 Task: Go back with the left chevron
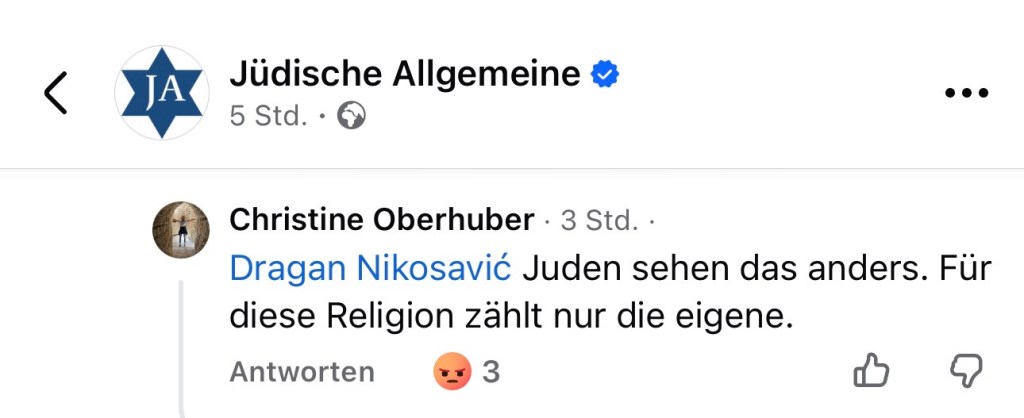56,93
